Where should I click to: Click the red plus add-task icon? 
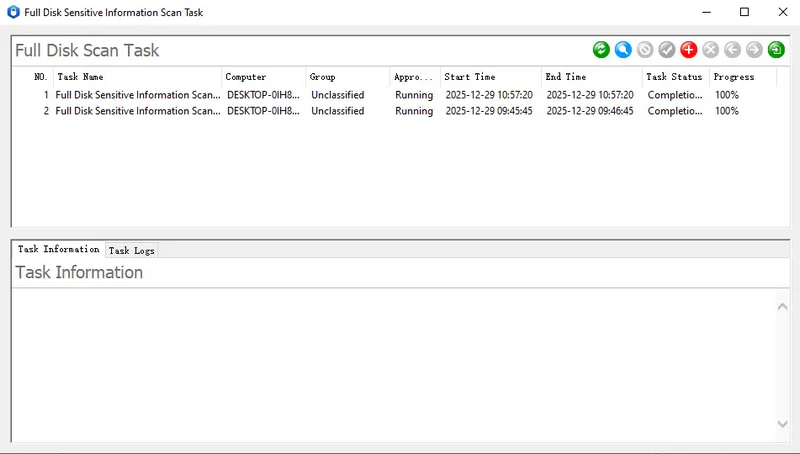(689, 49)
